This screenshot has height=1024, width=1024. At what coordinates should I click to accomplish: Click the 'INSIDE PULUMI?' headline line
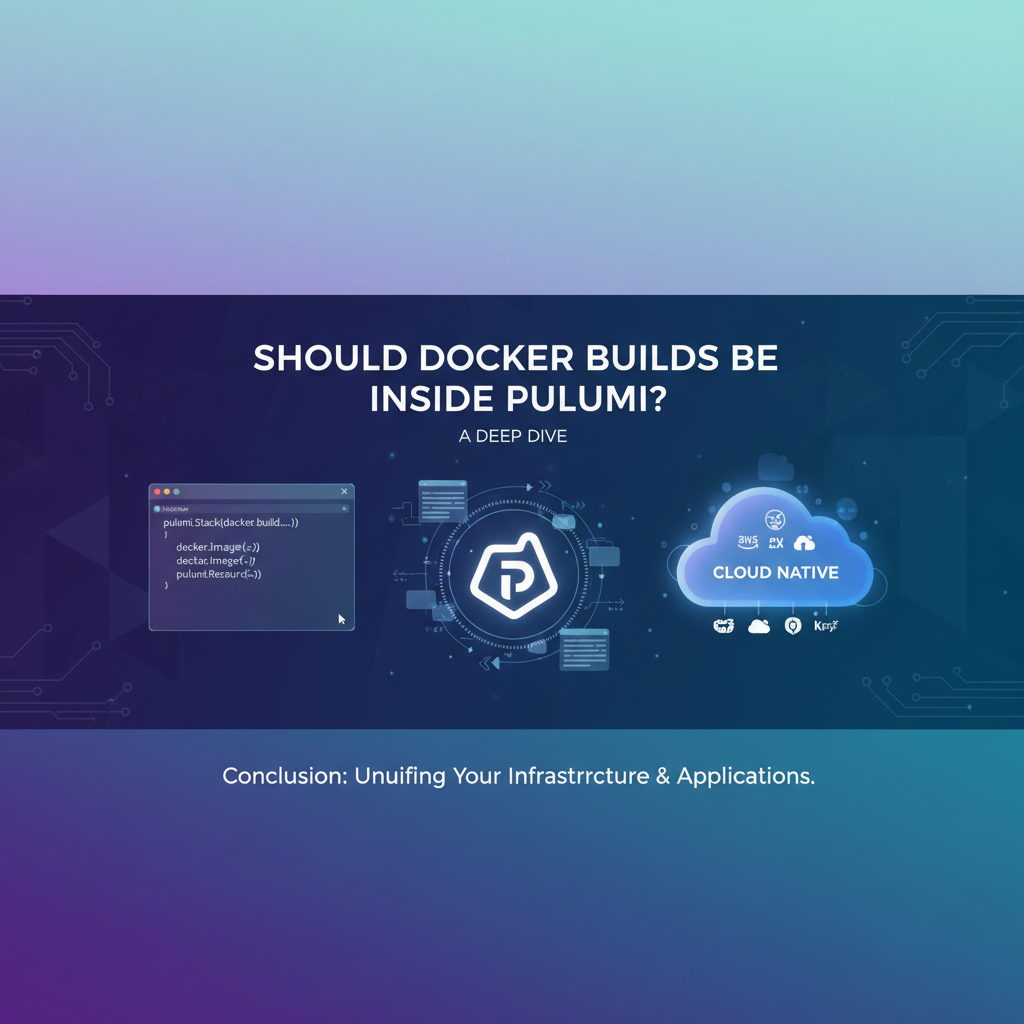point(519,399)
